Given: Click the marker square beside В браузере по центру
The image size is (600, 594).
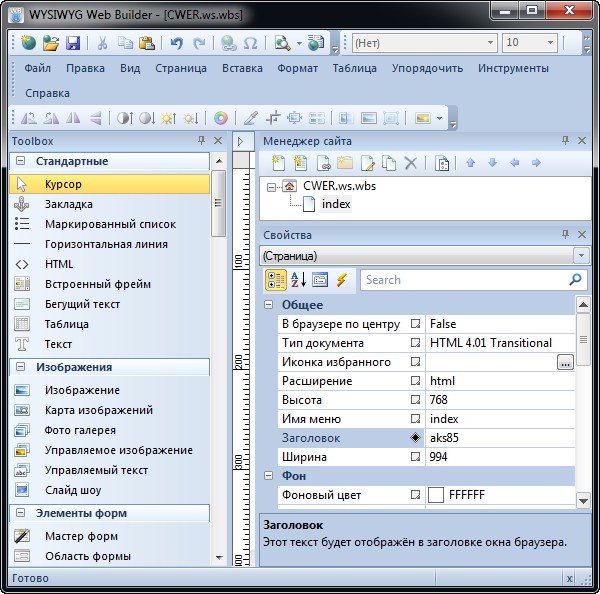Looking at the screenshot, I should tap(415, 324).
